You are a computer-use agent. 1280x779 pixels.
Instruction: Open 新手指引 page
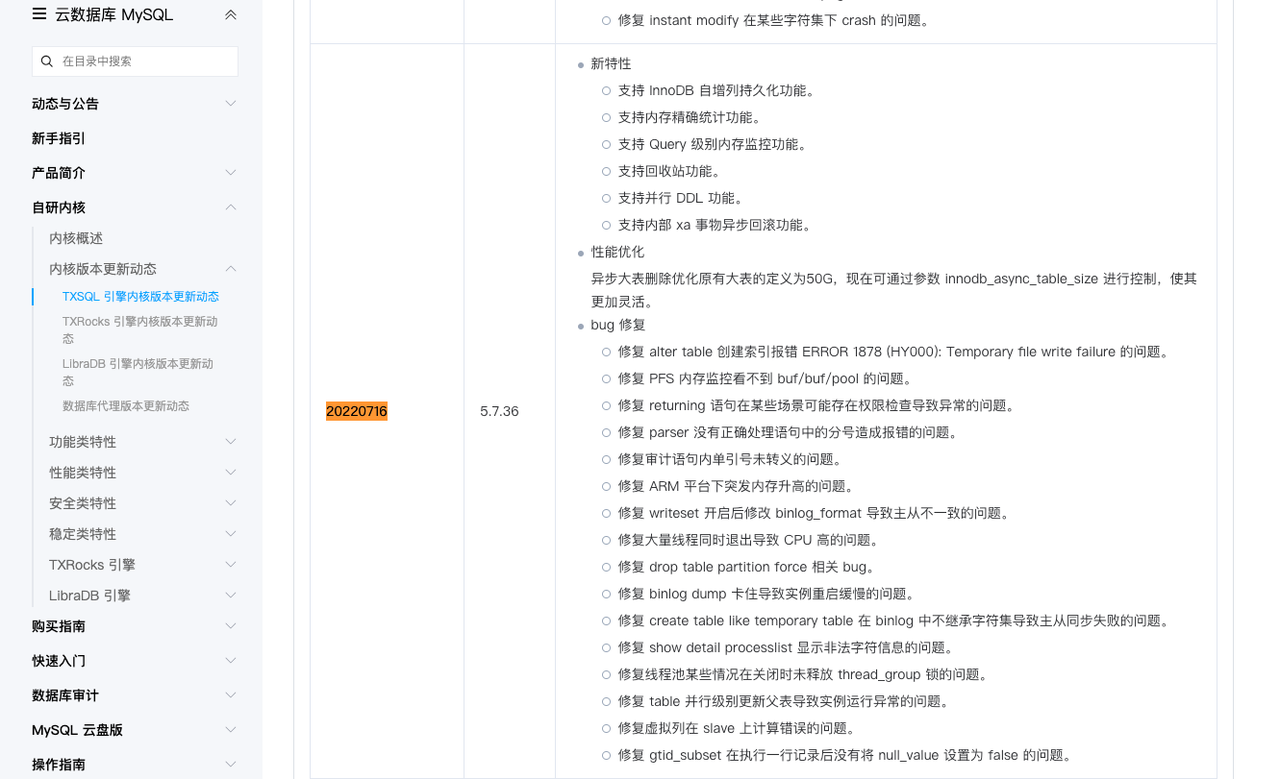click(x=59, y=139)
